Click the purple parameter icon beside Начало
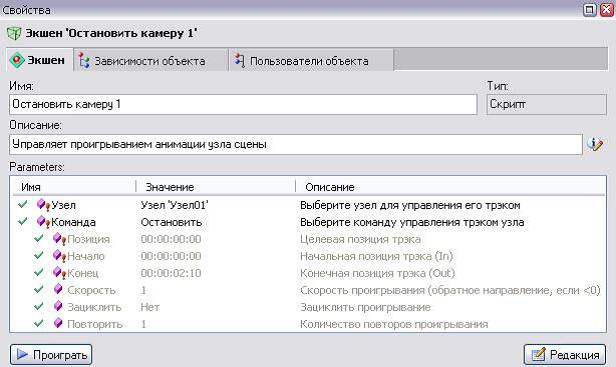This screenshot has width=616, height=367. (59, 255)
